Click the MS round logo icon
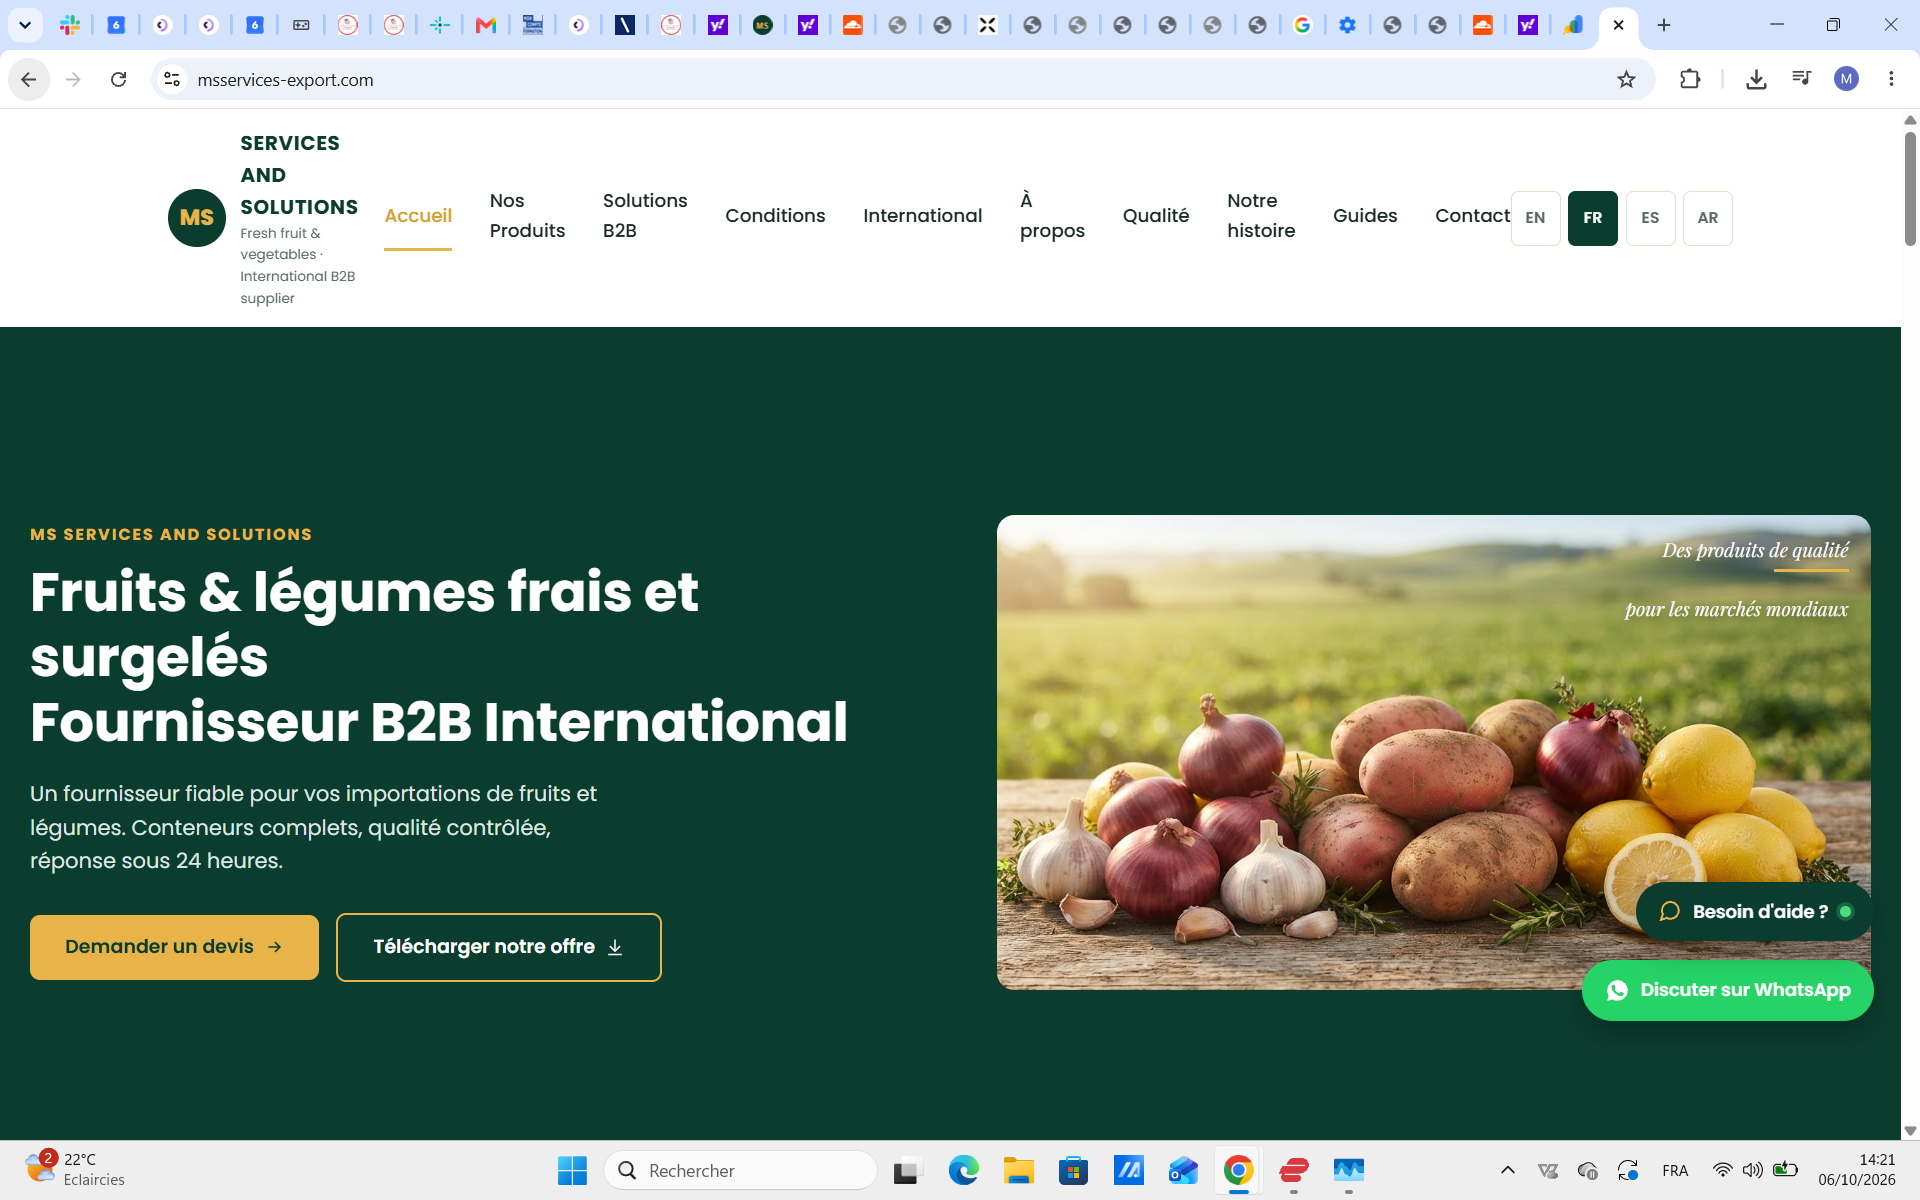Image resolution: width=1920 pixels, height=1200 pixels. [197, 217]
